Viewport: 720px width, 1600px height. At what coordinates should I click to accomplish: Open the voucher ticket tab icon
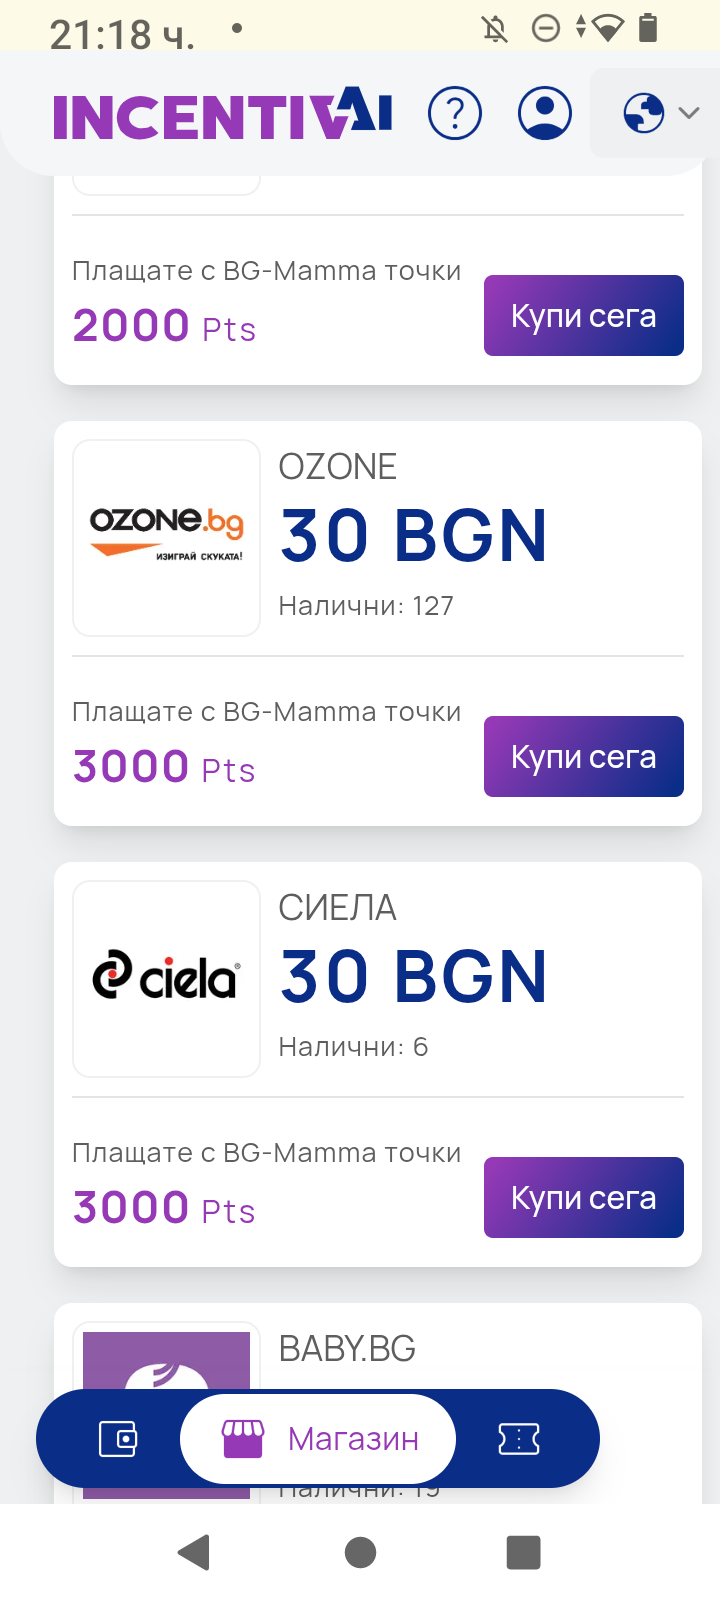tap(519, 1439)
